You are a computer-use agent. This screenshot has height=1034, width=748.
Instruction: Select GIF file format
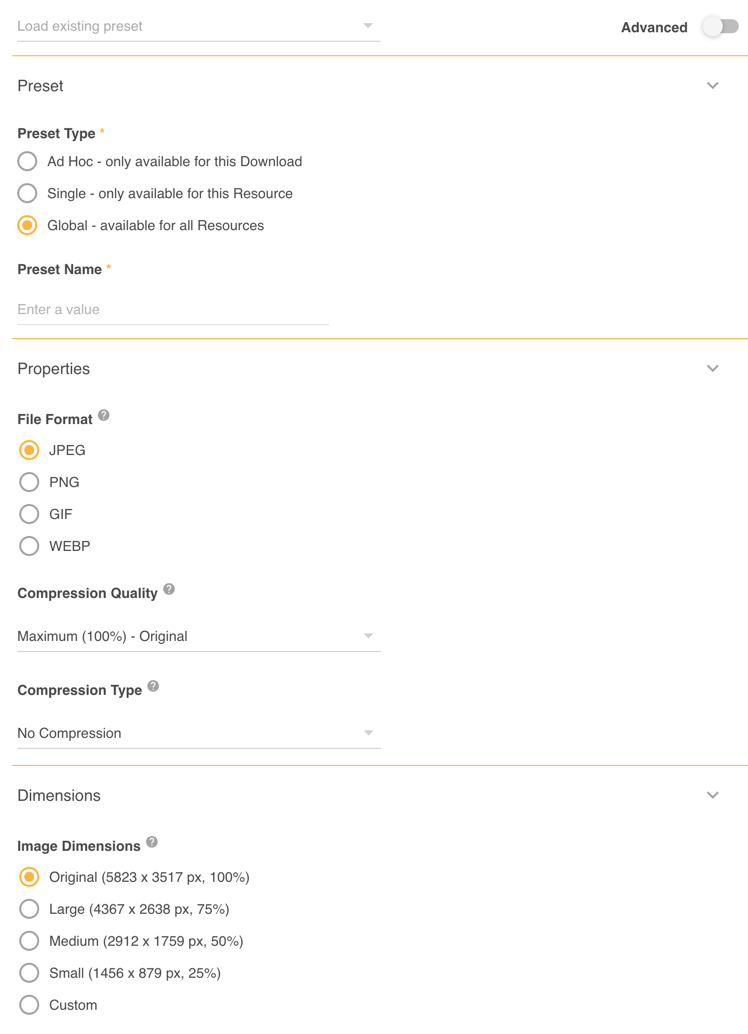tap(30, 515)
